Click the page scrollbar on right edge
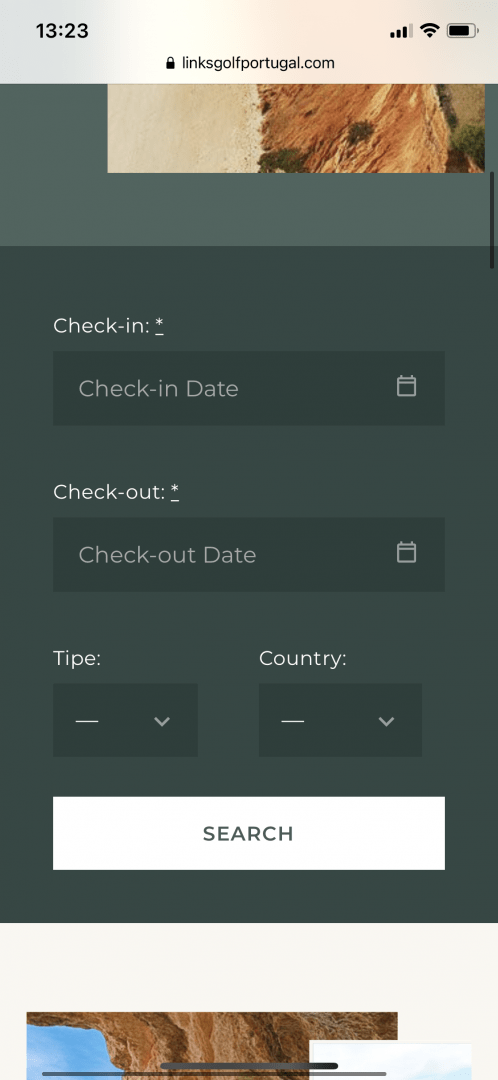This screenshot has height=1080, width=498. pos(492,220)
